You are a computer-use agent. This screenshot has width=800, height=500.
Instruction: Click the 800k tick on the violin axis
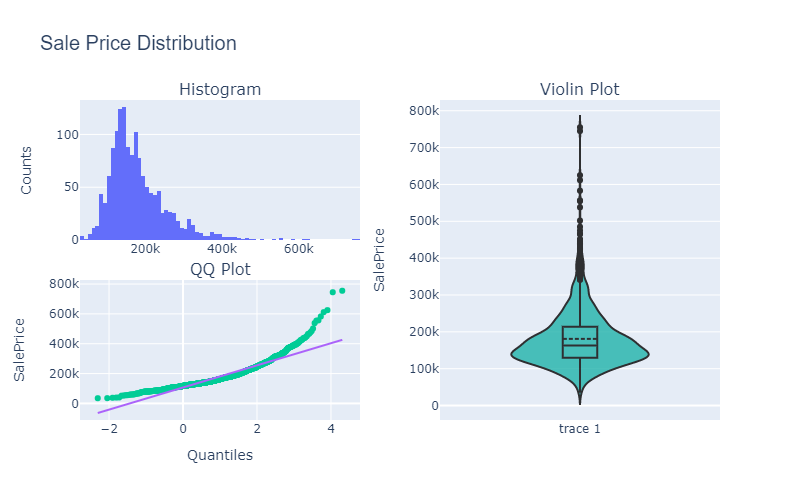tap(422, 111)
